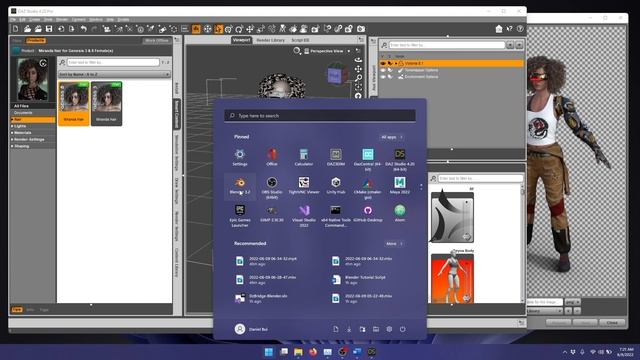Expand the Victoria 8.1 scene node

tap(396, 63)
